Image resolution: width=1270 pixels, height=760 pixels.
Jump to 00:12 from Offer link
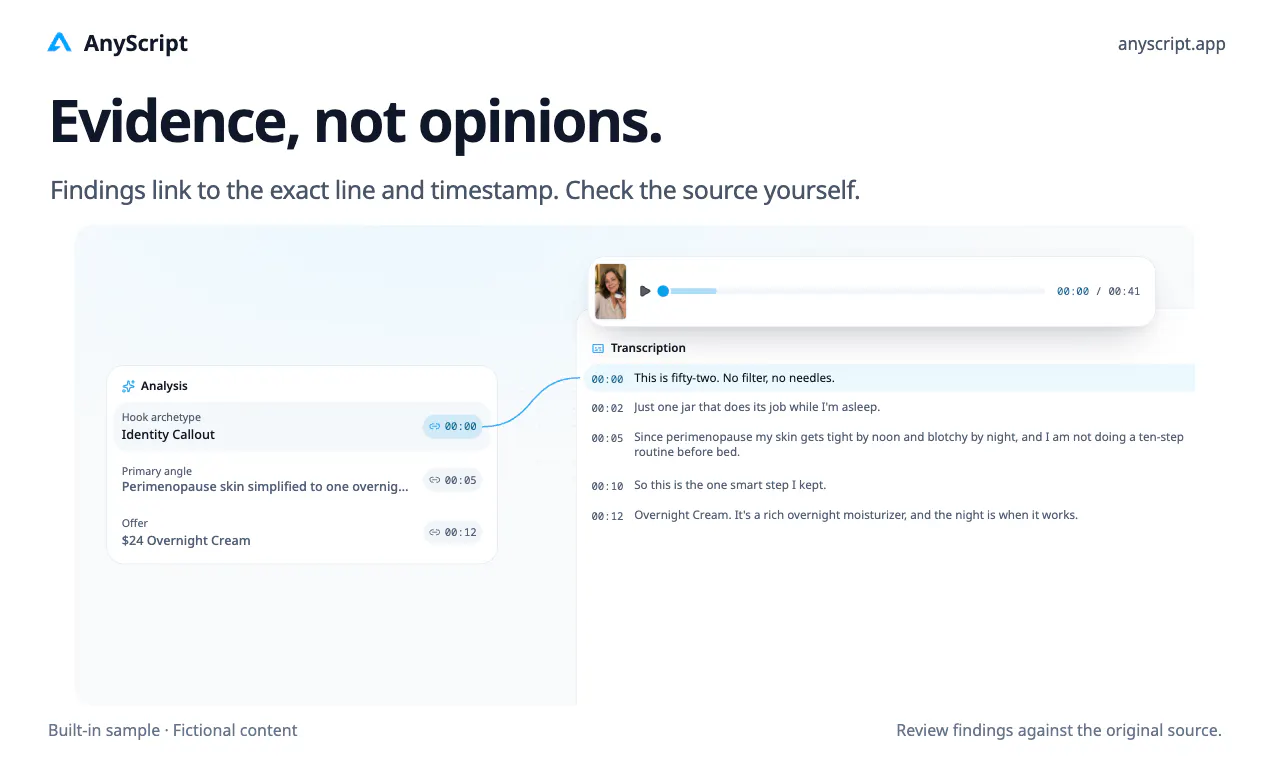click(x=452, y=532)
